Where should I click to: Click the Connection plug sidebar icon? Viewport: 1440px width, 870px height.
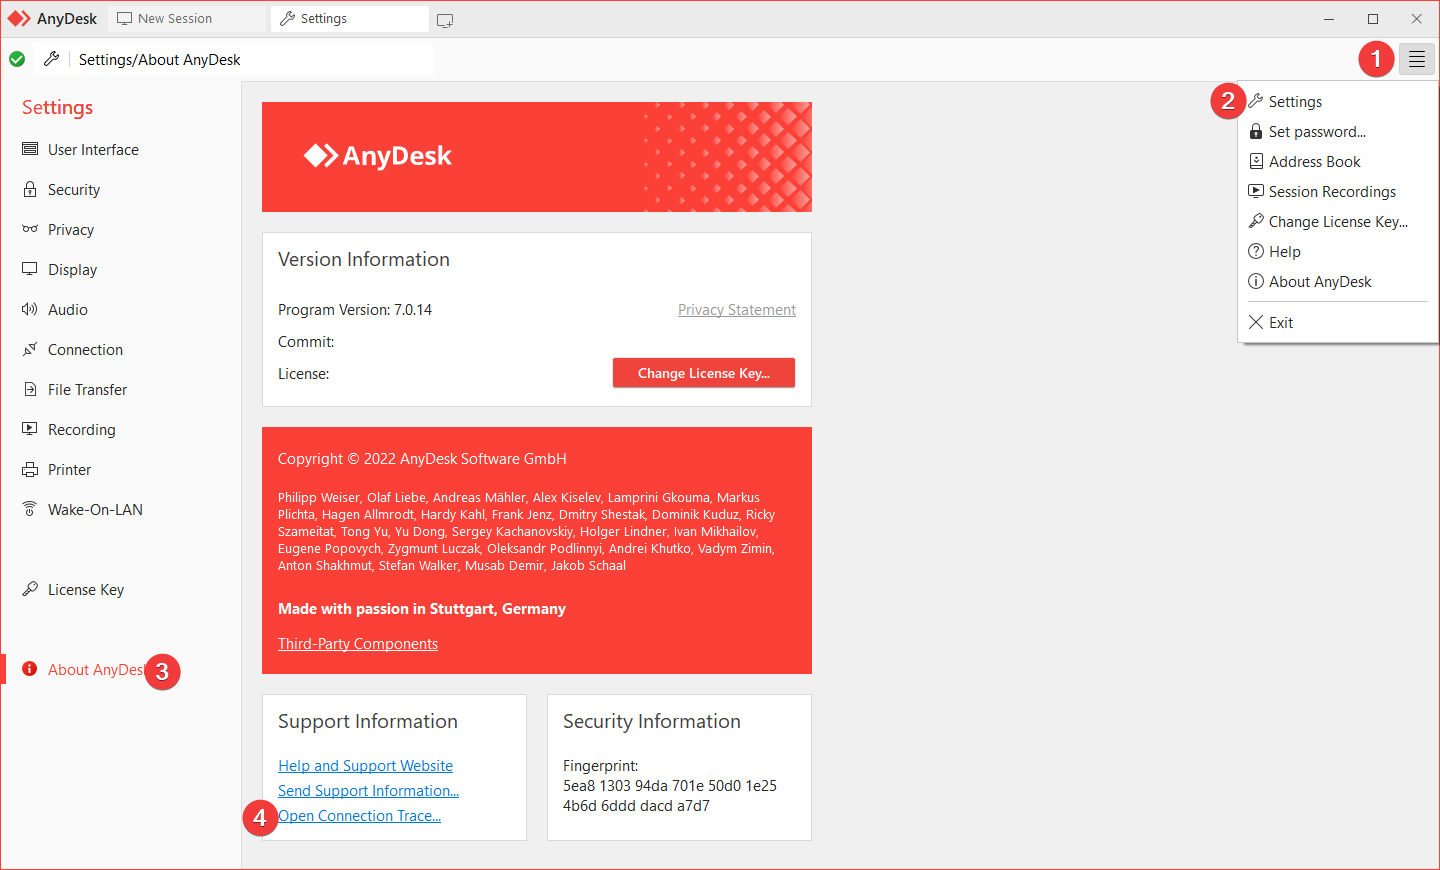point(30,349)
